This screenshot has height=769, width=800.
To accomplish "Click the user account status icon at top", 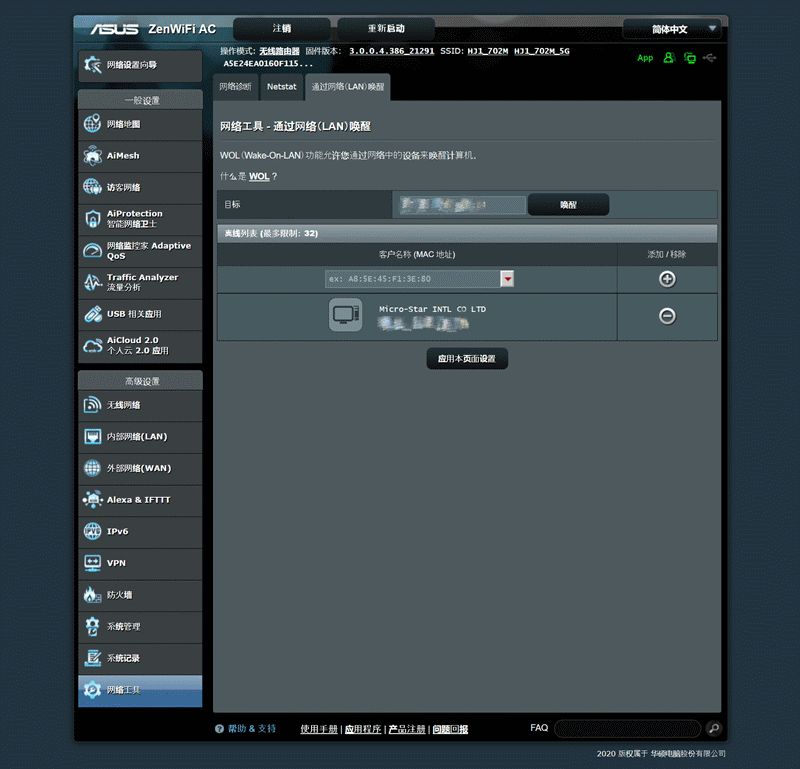I will (x=668, y=58).
